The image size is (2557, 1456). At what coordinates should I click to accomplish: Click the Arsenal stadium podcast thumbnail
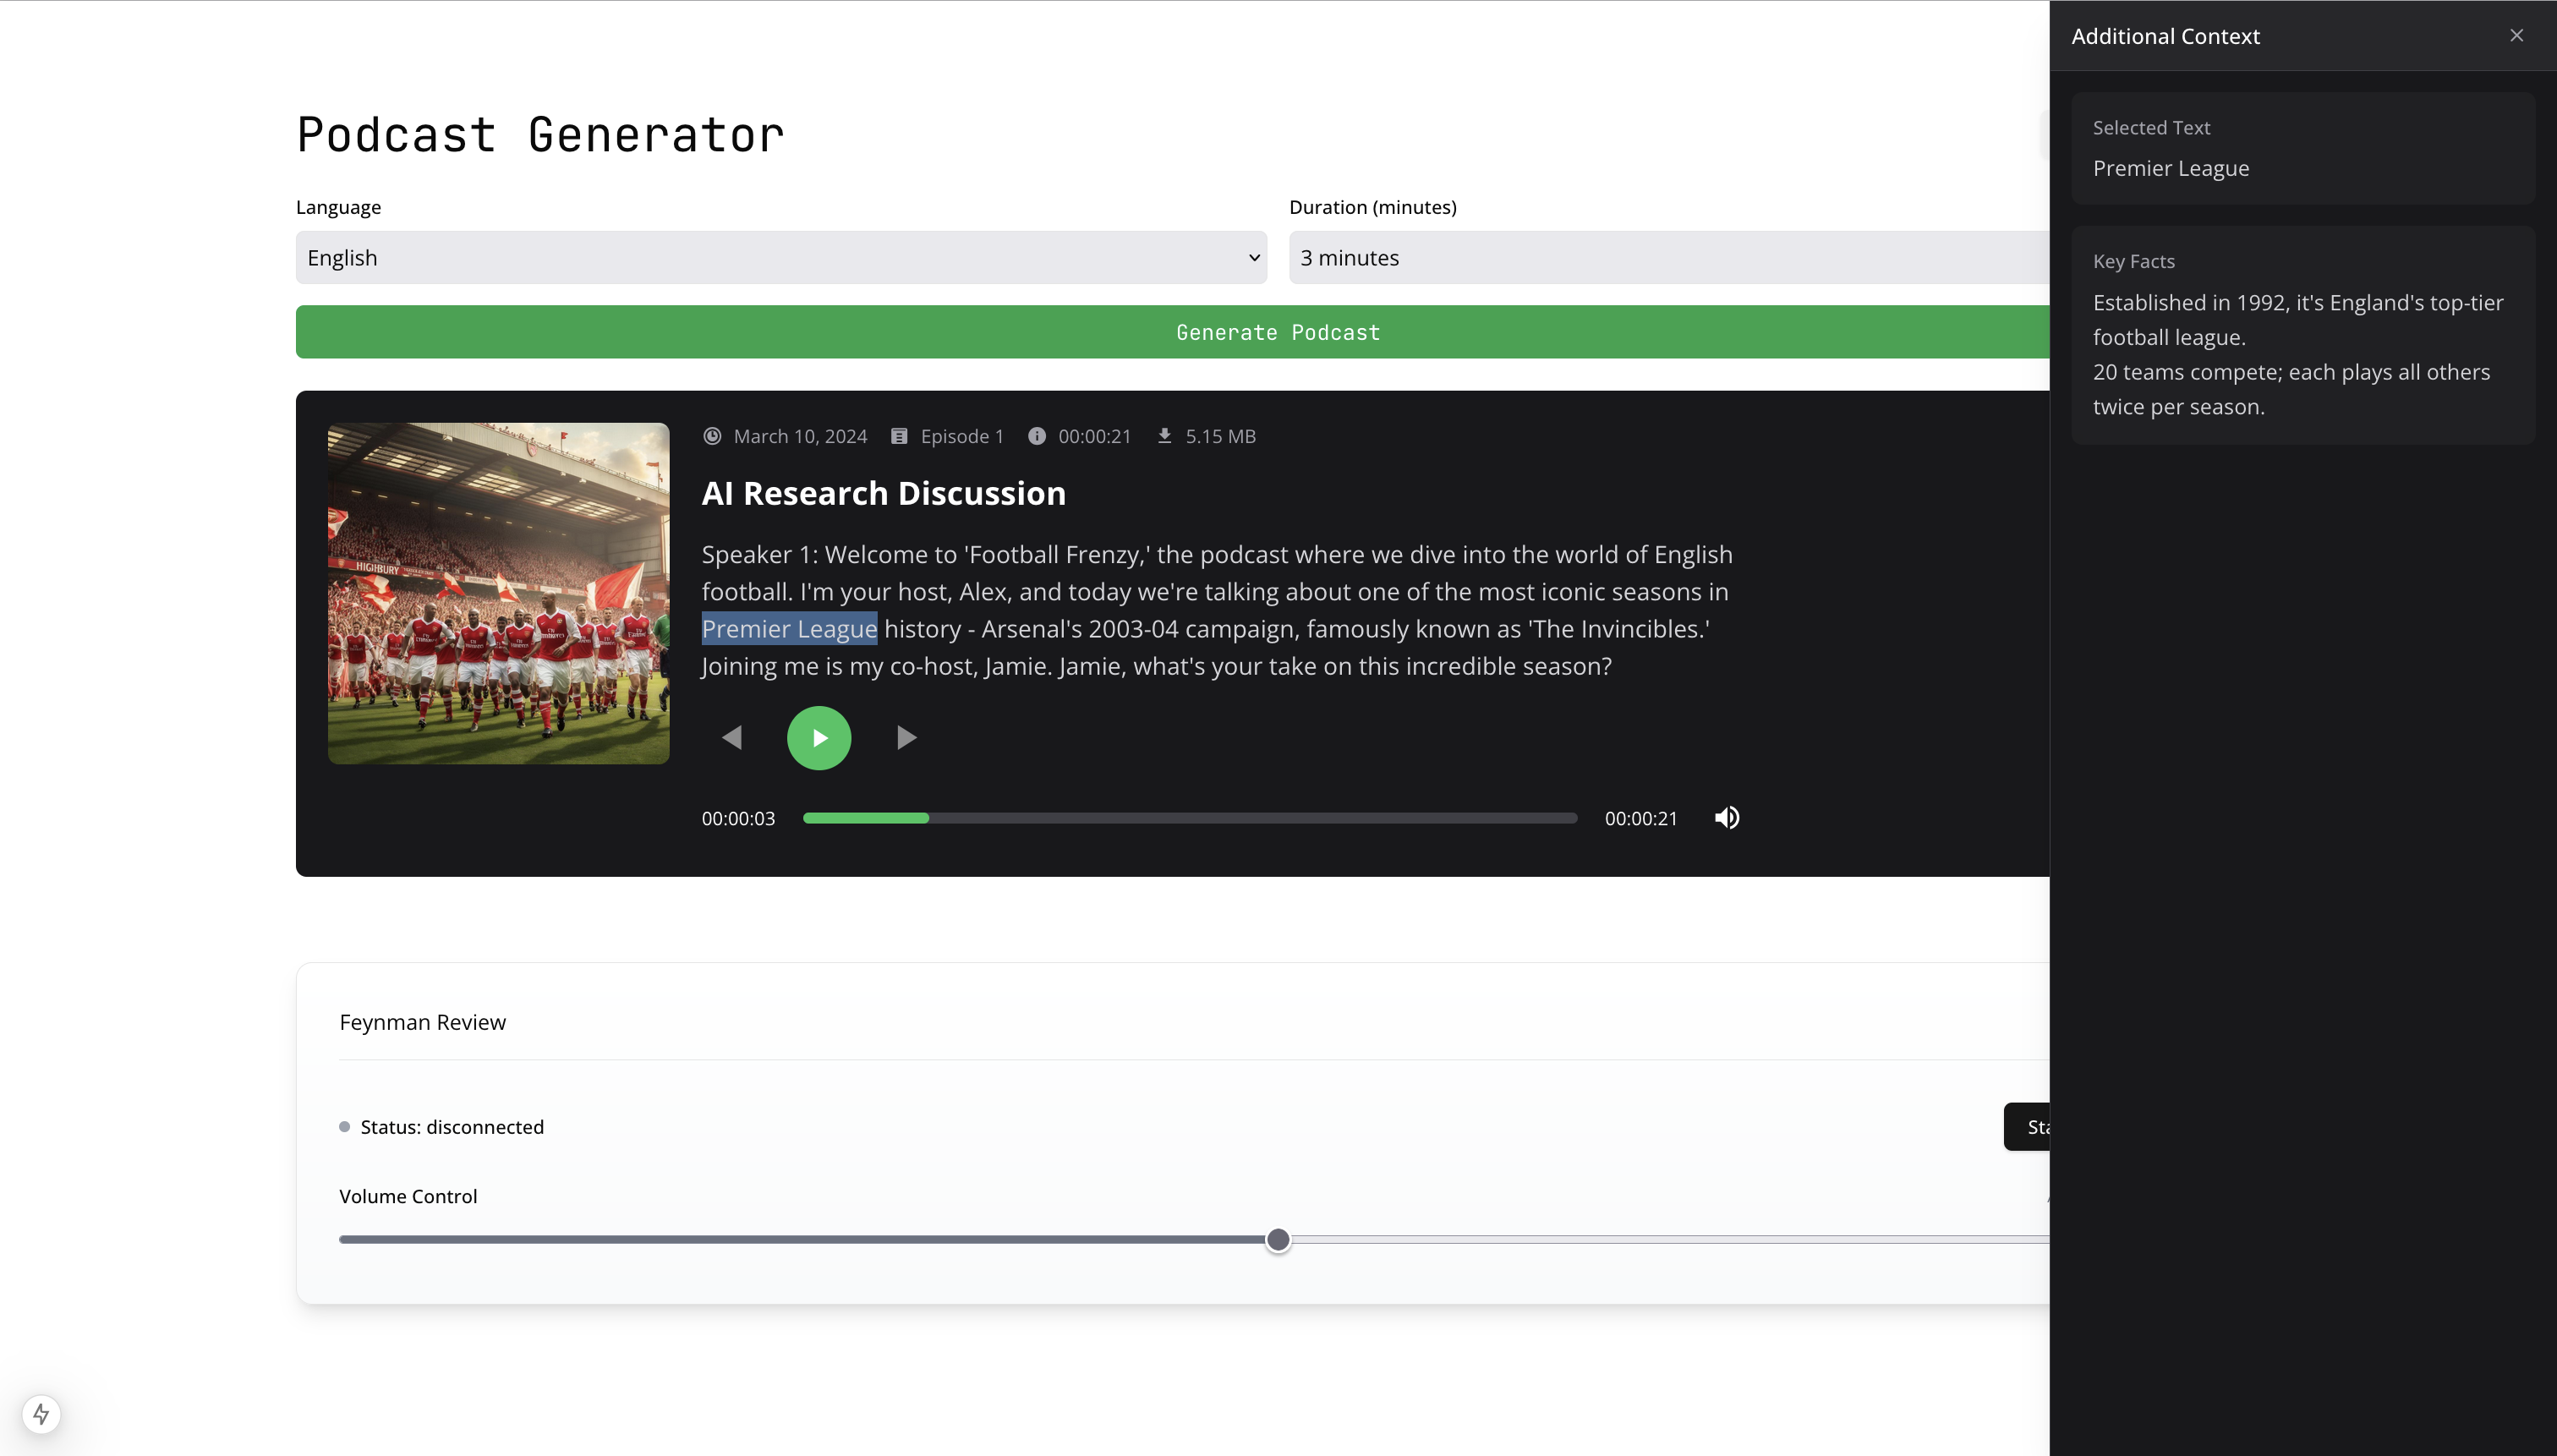point(498,593)
